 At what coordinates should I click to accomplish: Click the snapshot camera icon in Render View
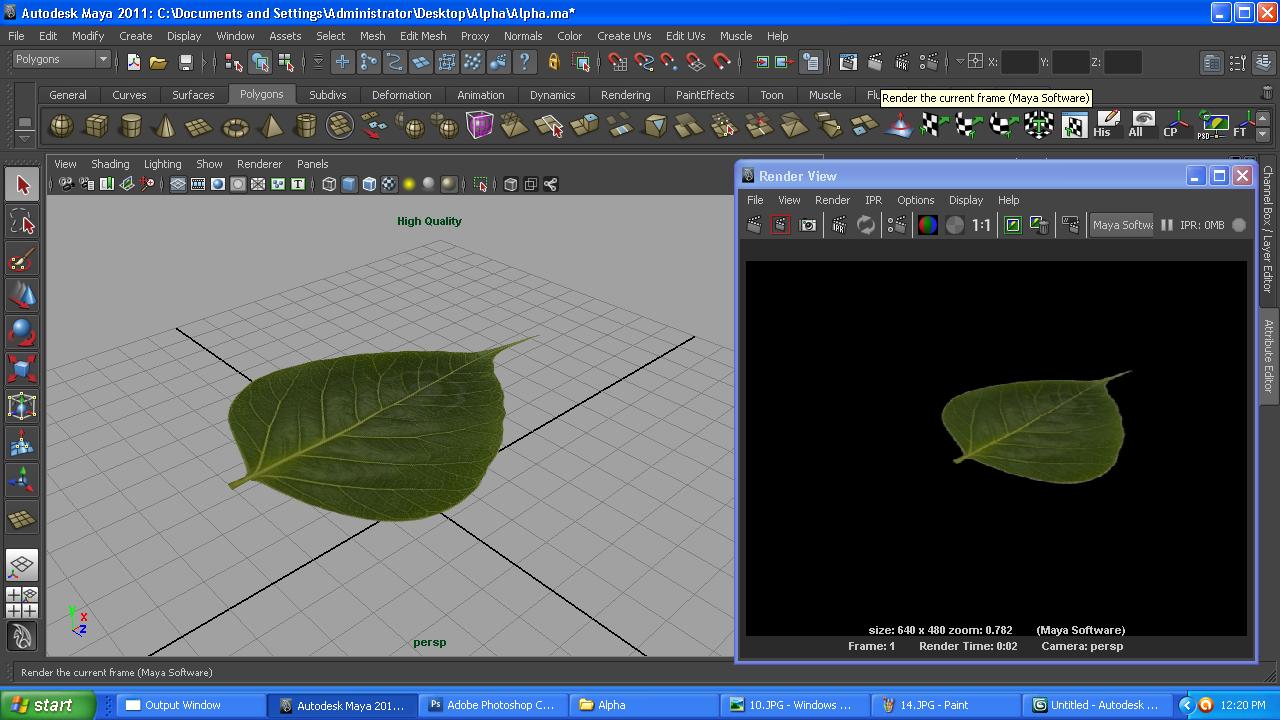pos(808,224)
